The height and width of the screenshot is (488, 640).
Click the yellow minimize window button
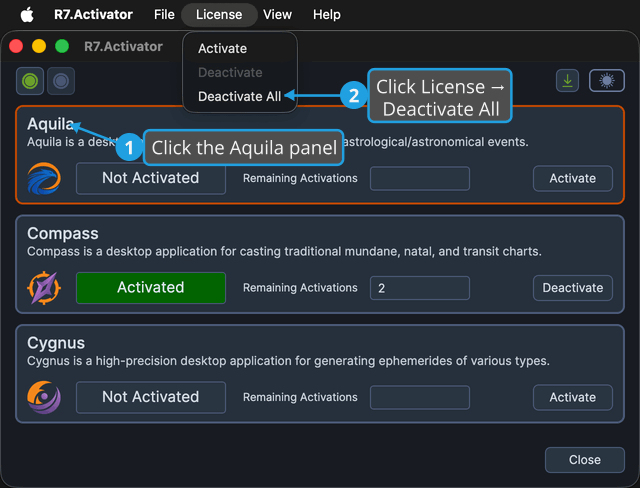pos(39,46)
